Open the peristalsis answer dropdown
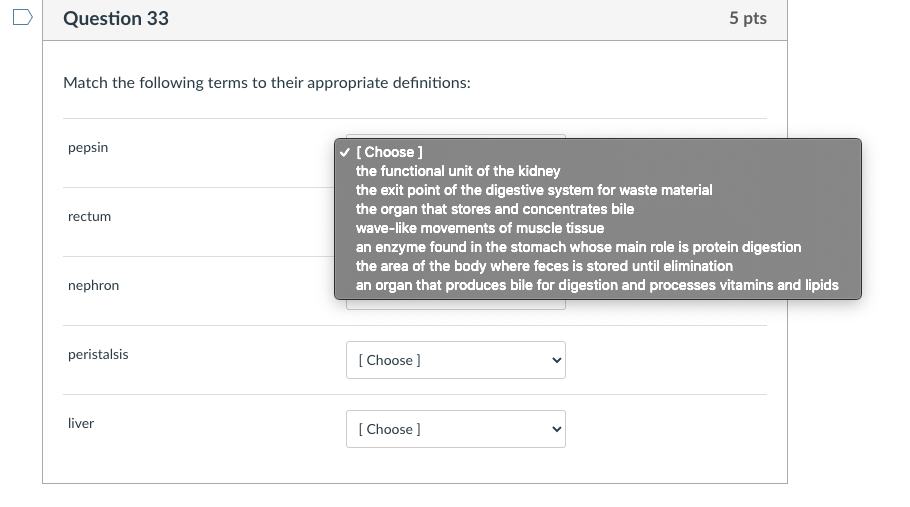Screen dimensions: 910x507 (x=456, y=360)
